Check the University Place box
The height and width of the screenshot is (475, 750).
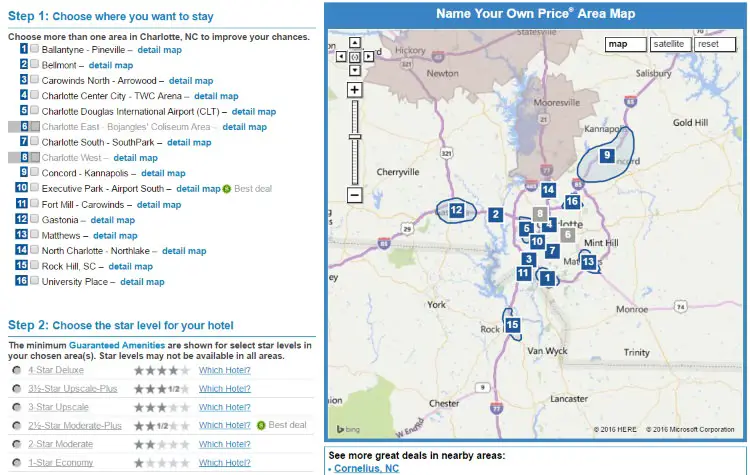[34, 280]
